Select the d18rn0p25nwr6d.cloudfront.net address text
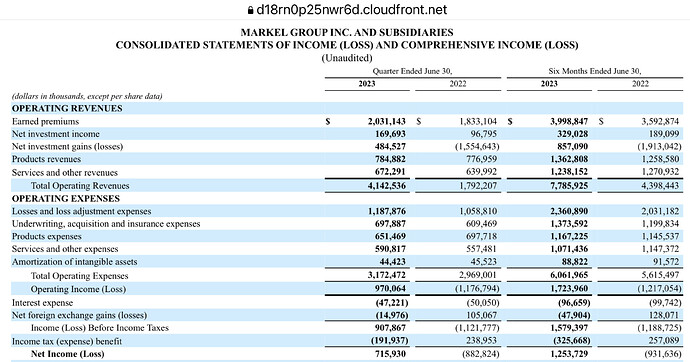The width and height of the screenshot is (690, 362). 352,10
